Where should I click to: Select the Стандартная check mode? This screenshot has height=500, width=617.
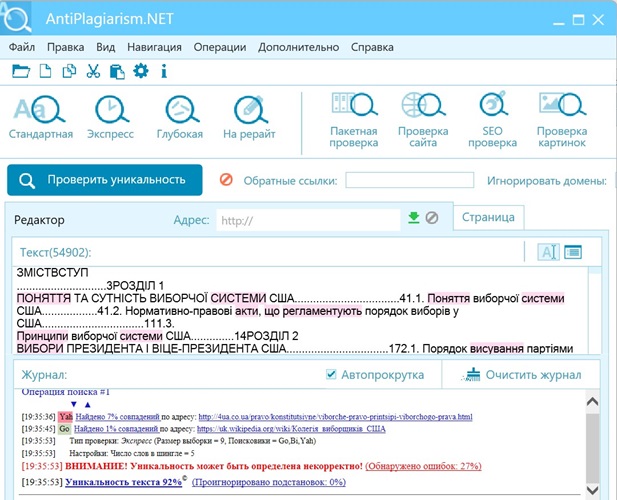click(41, 117)
